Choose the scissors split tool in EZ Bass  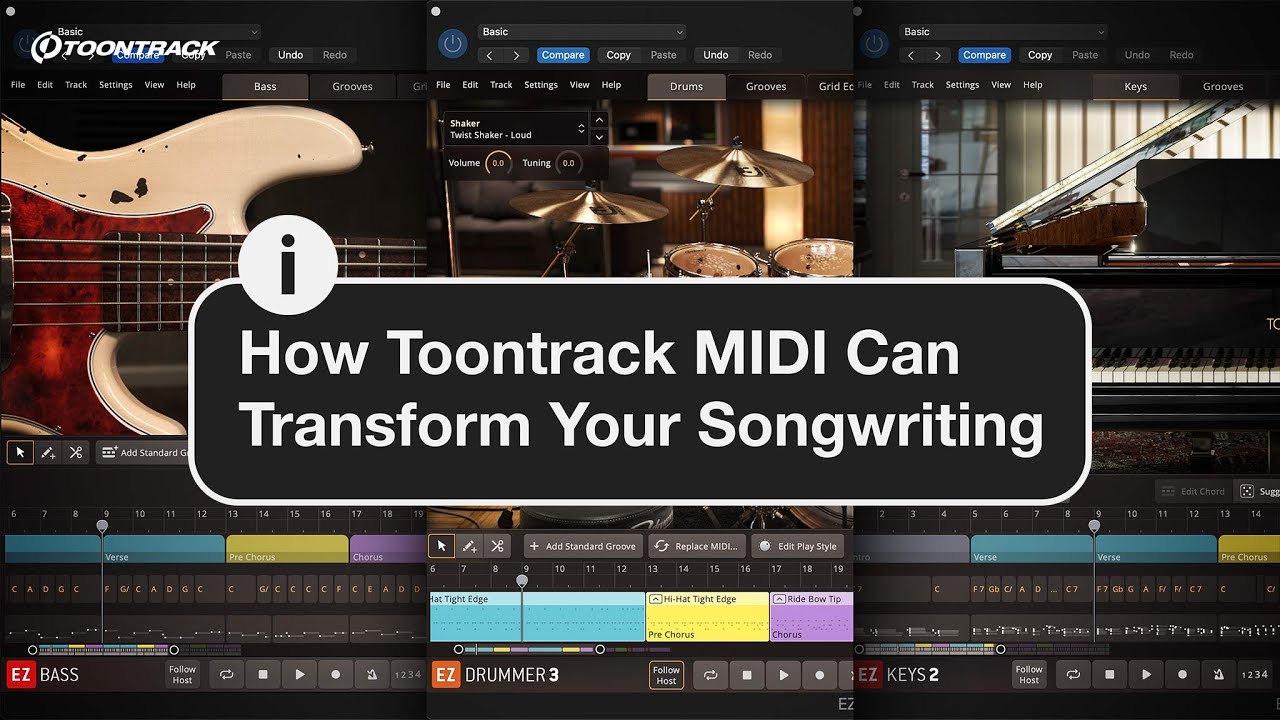click(76, 452)
